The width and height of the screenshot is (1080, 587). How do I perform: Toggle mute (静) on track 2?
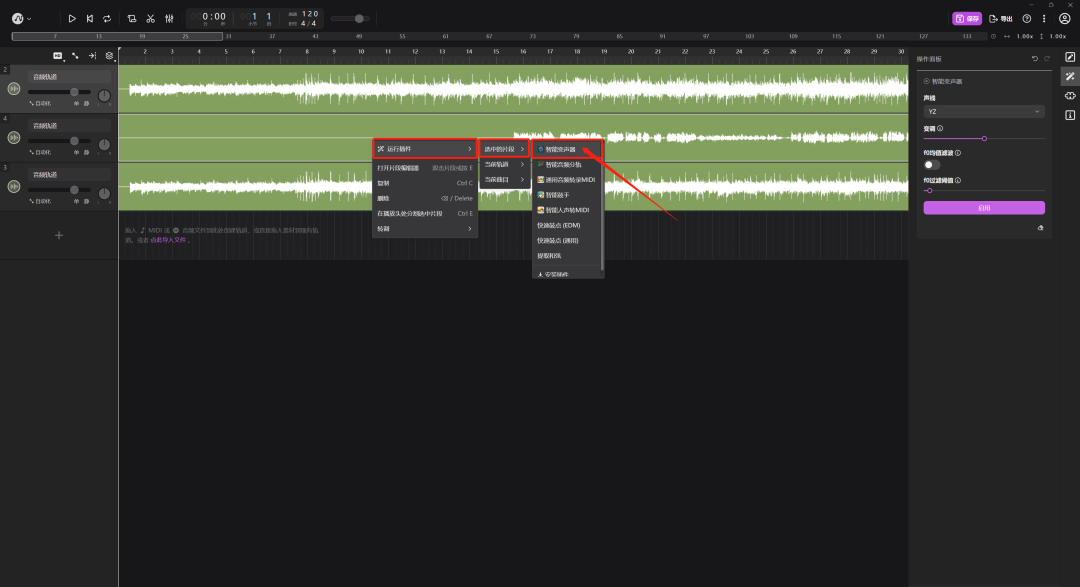point(86,103)
